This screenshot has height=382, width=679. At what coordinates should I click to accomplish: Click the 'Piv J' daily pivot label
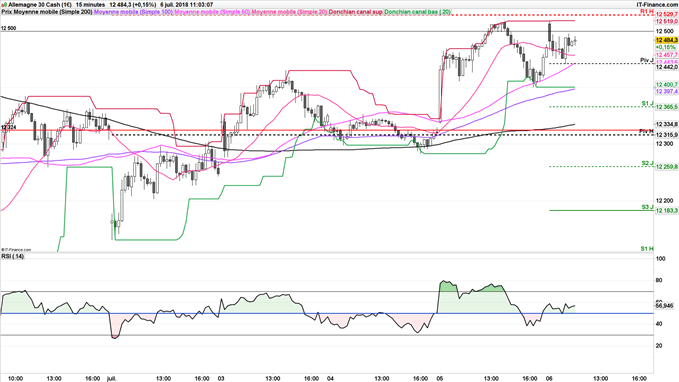(647, 60)
